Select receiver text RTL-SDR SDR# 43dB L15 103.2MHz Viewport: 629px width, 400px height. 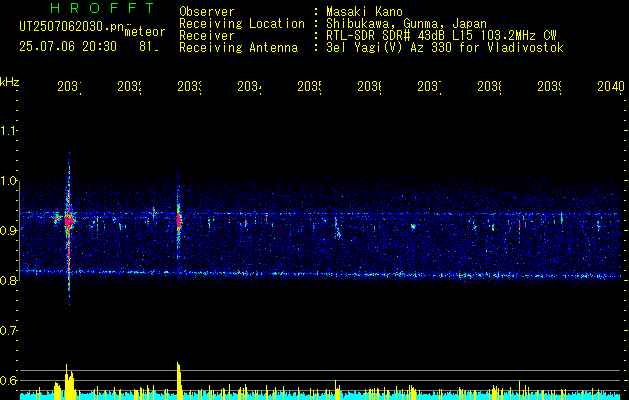coord(430,36)
